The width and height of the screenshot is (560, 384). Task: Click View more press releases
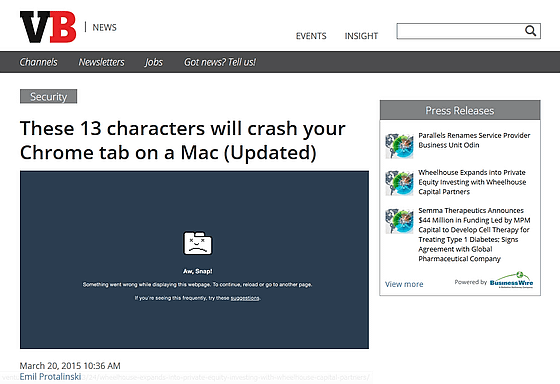[404, 284]
